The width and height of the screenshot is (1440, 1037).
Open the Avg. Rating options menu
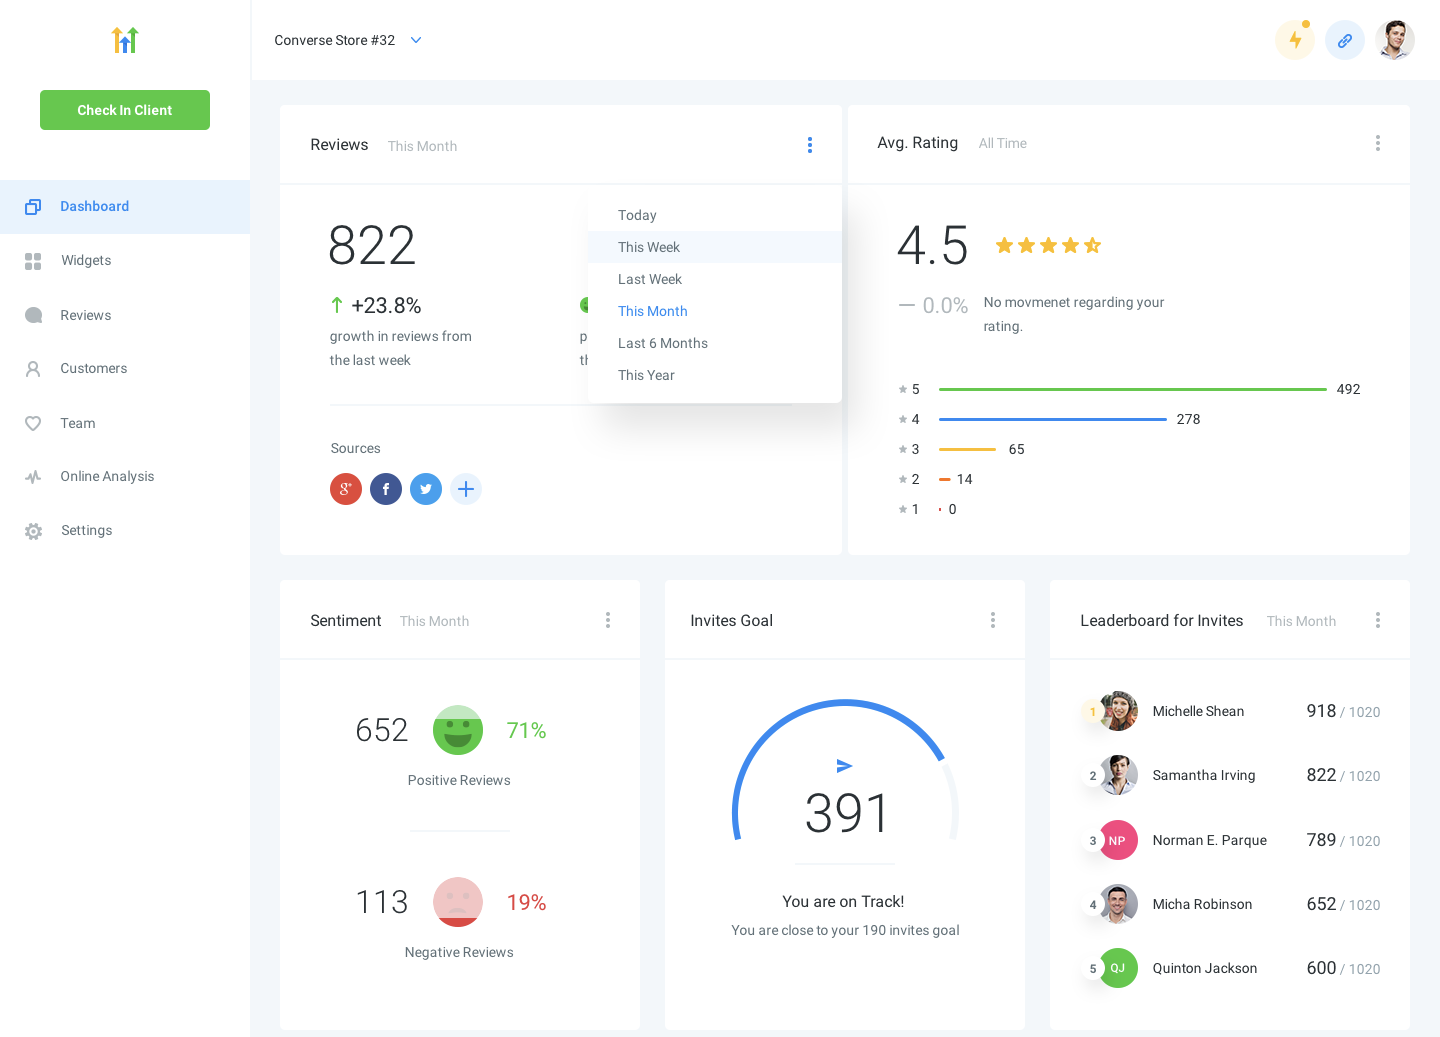point(1378,143)
